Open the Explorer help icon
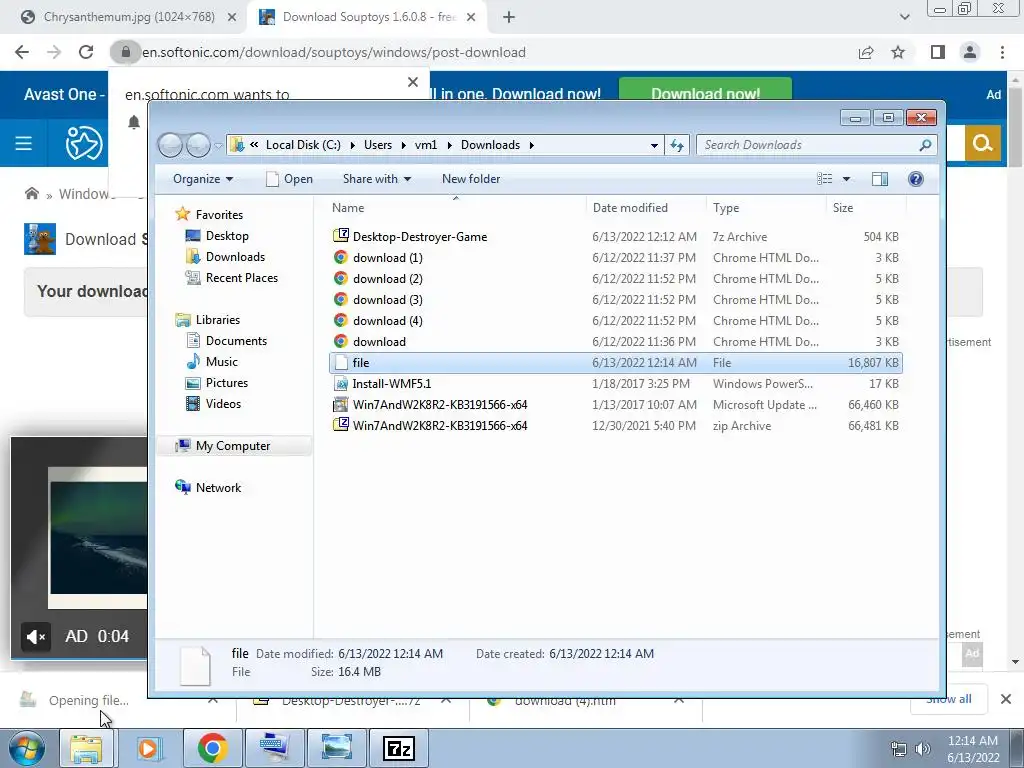The width and height of the screenshot is (1024, 768). pos(916,179)
